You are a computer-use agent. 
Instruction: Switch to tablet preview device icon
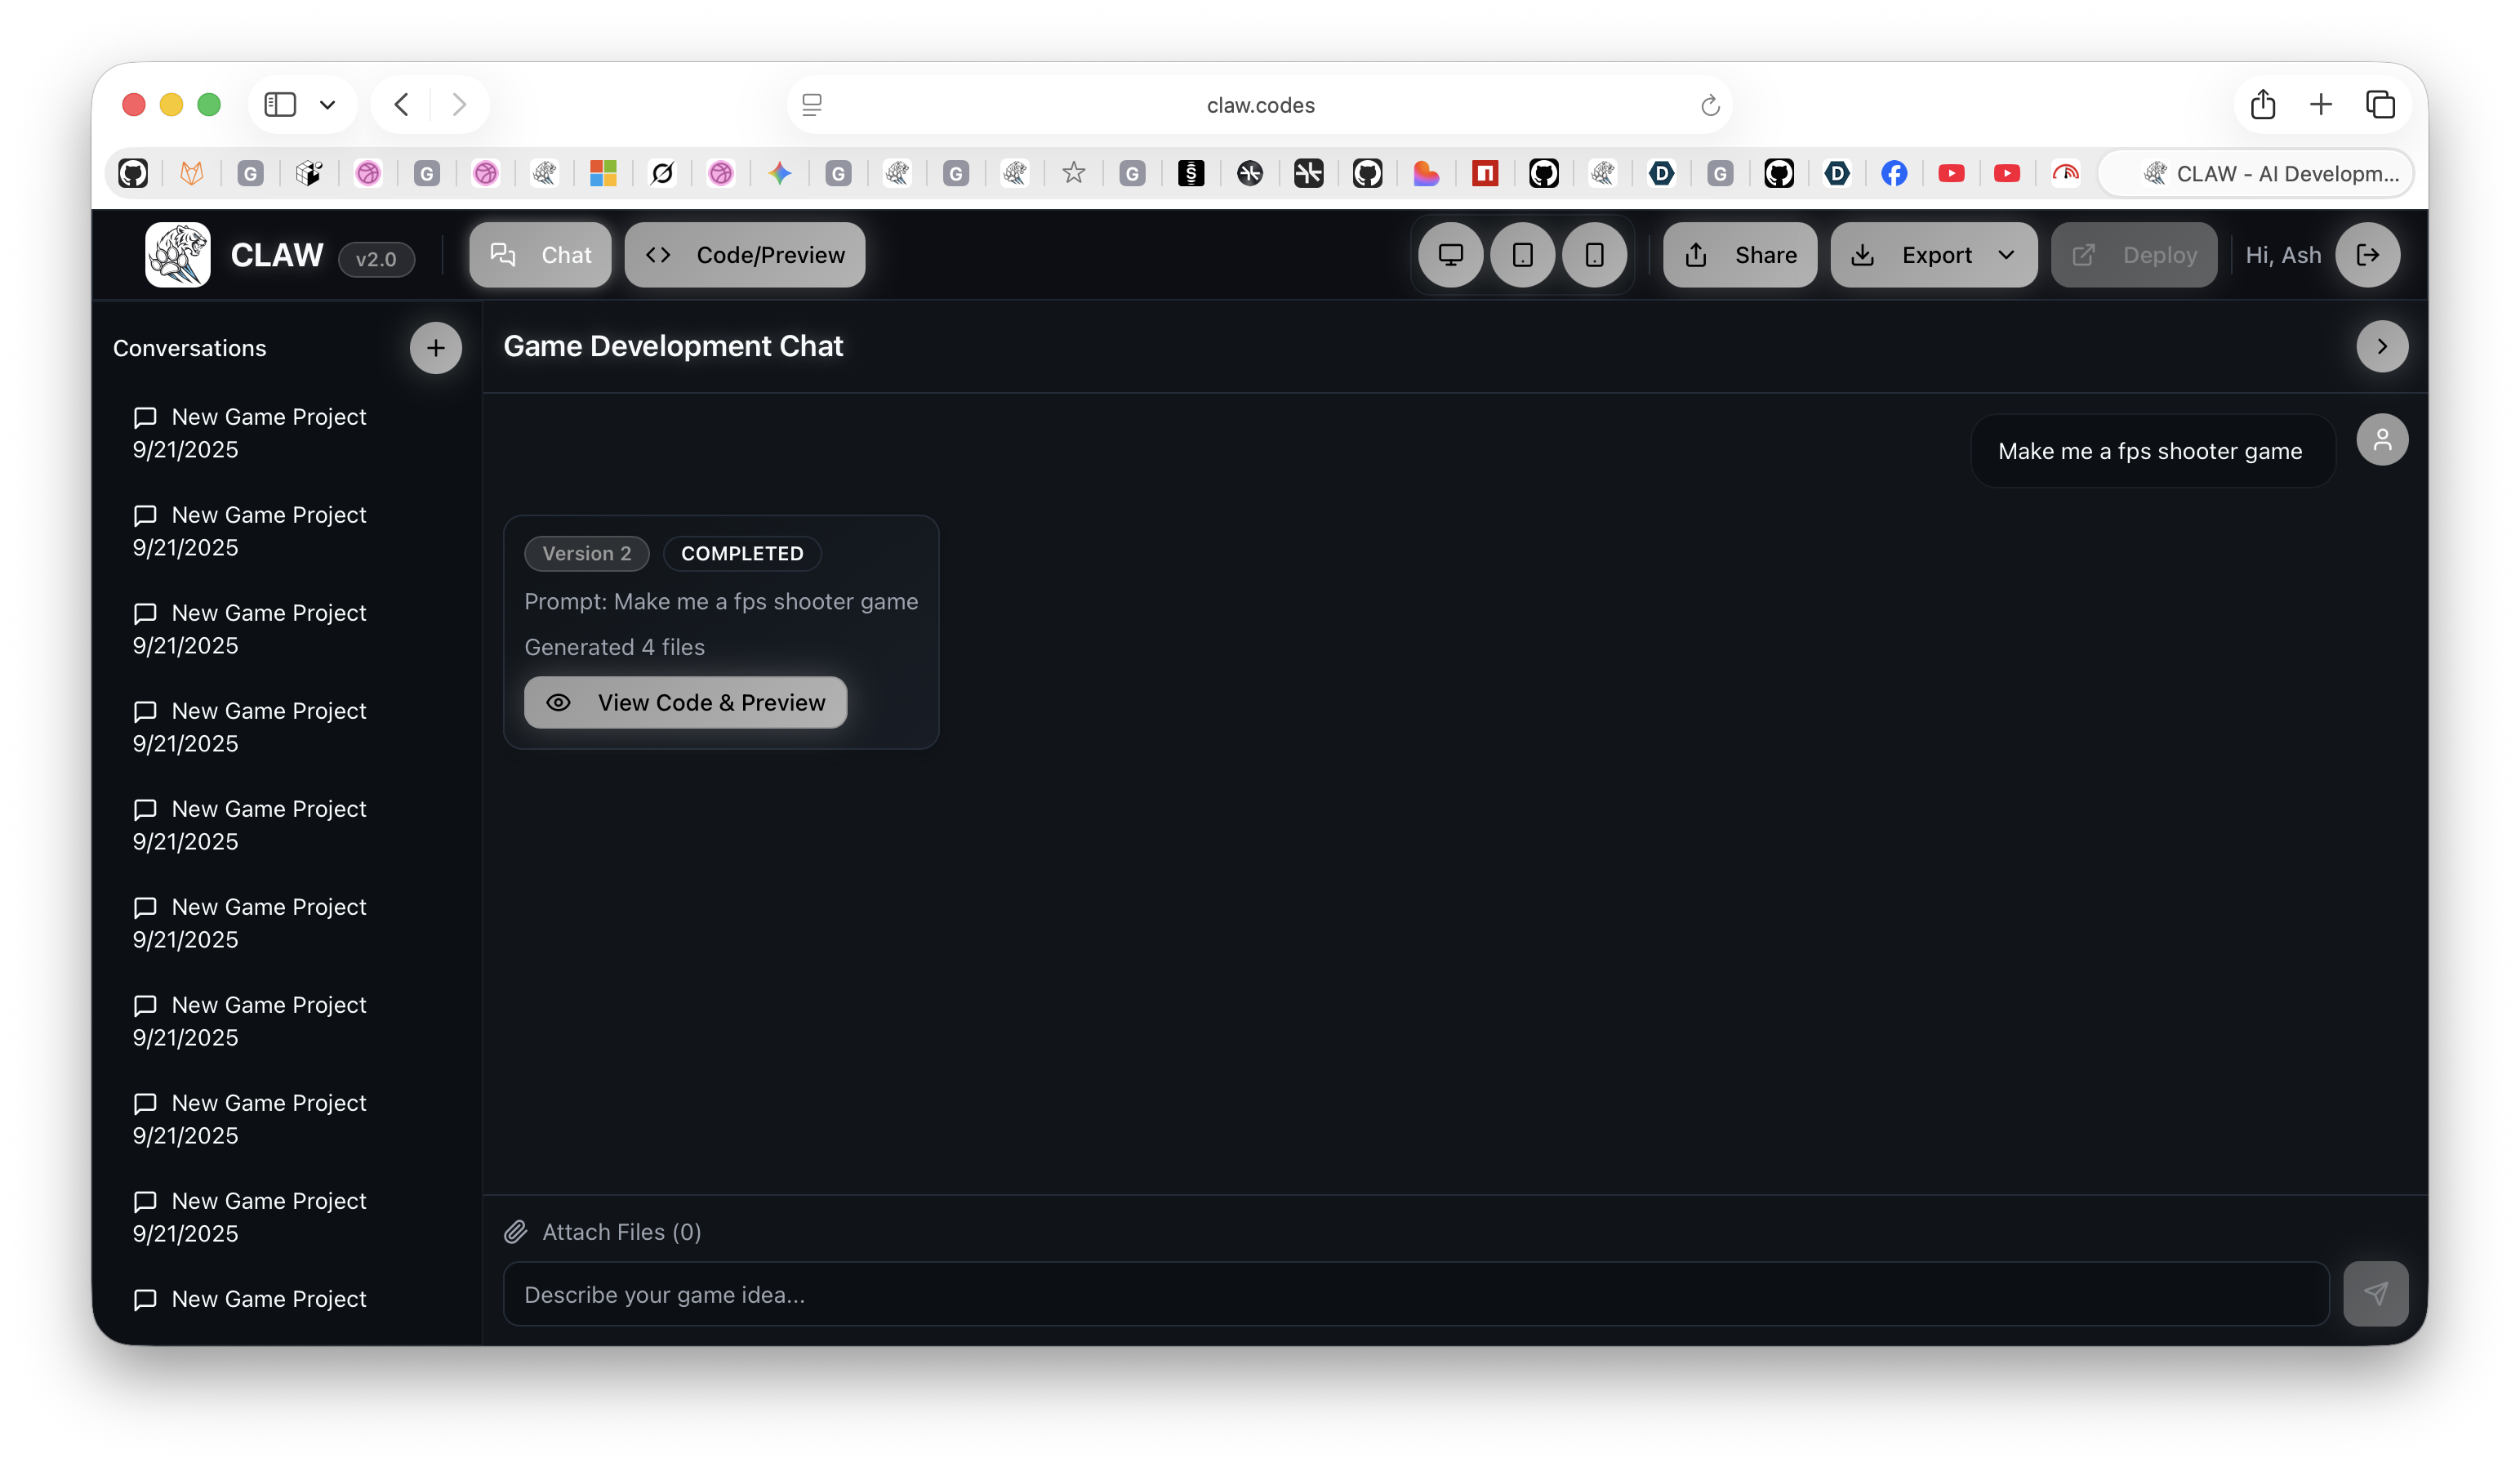coord(1522,255)
